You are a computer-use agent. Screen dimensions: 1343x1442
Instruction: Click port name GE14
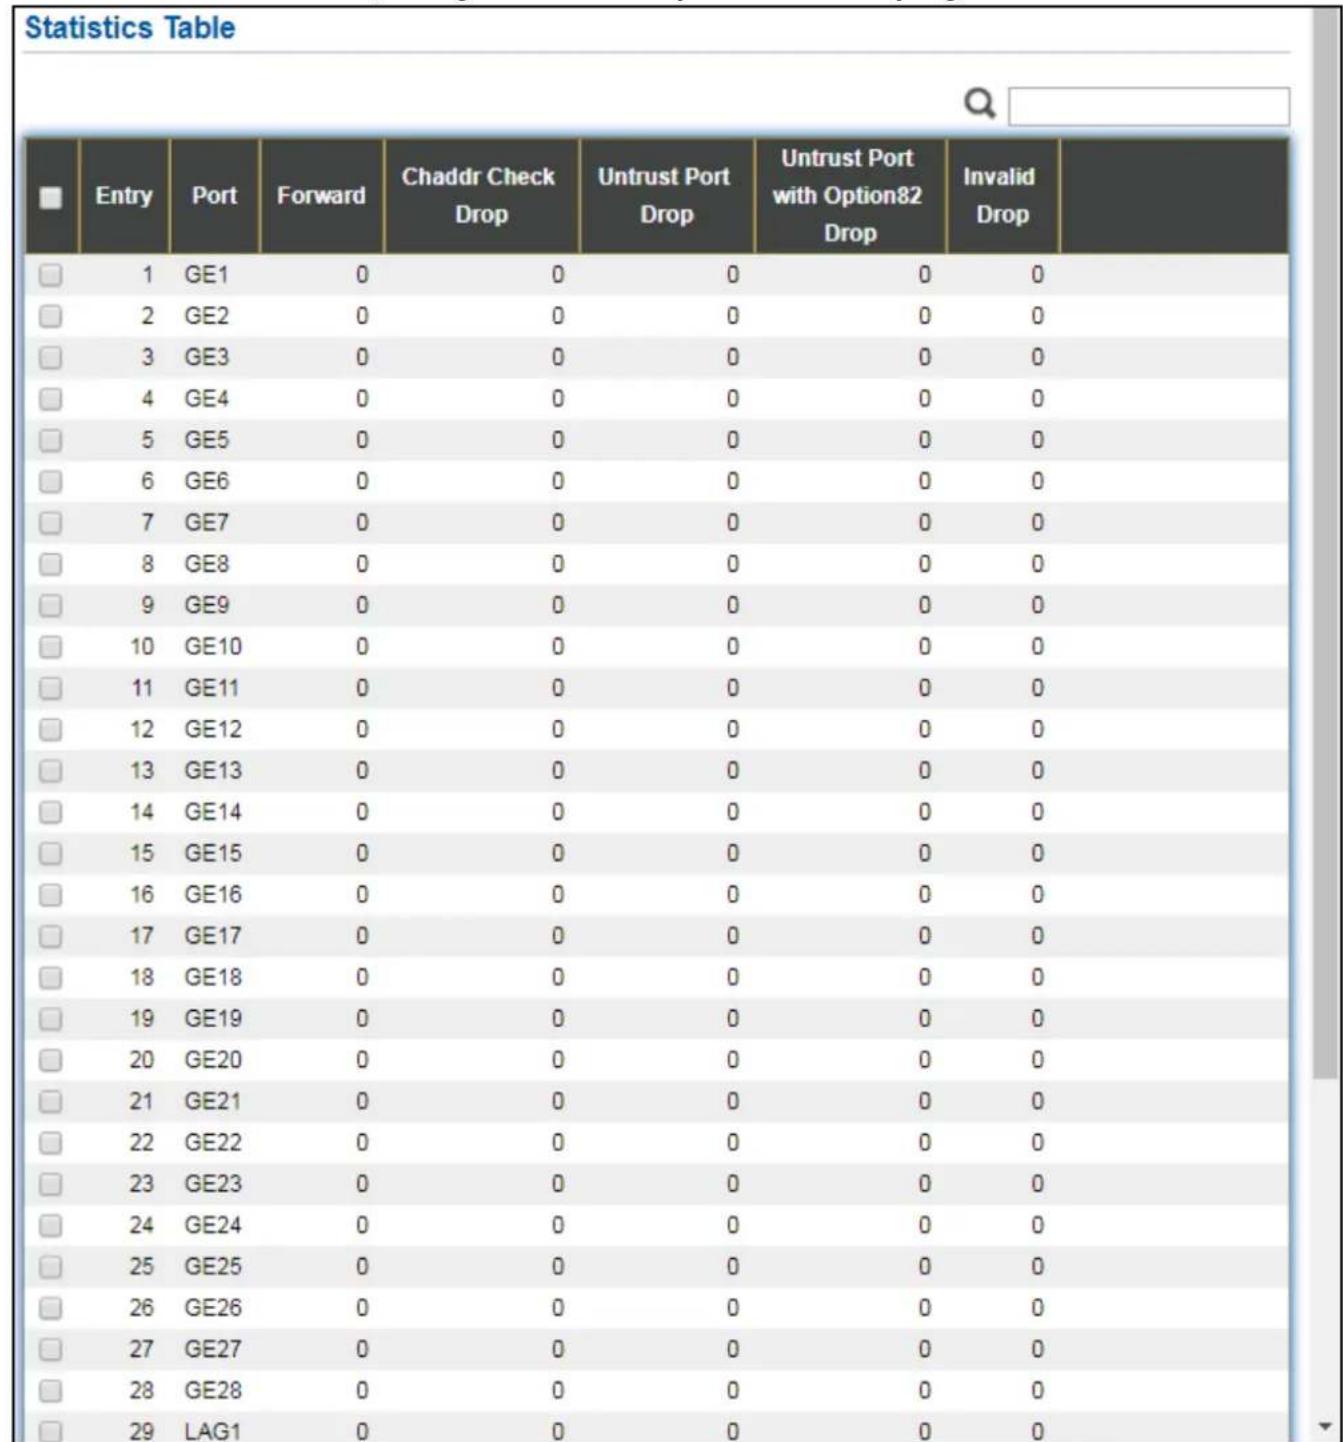coord(213,812)
